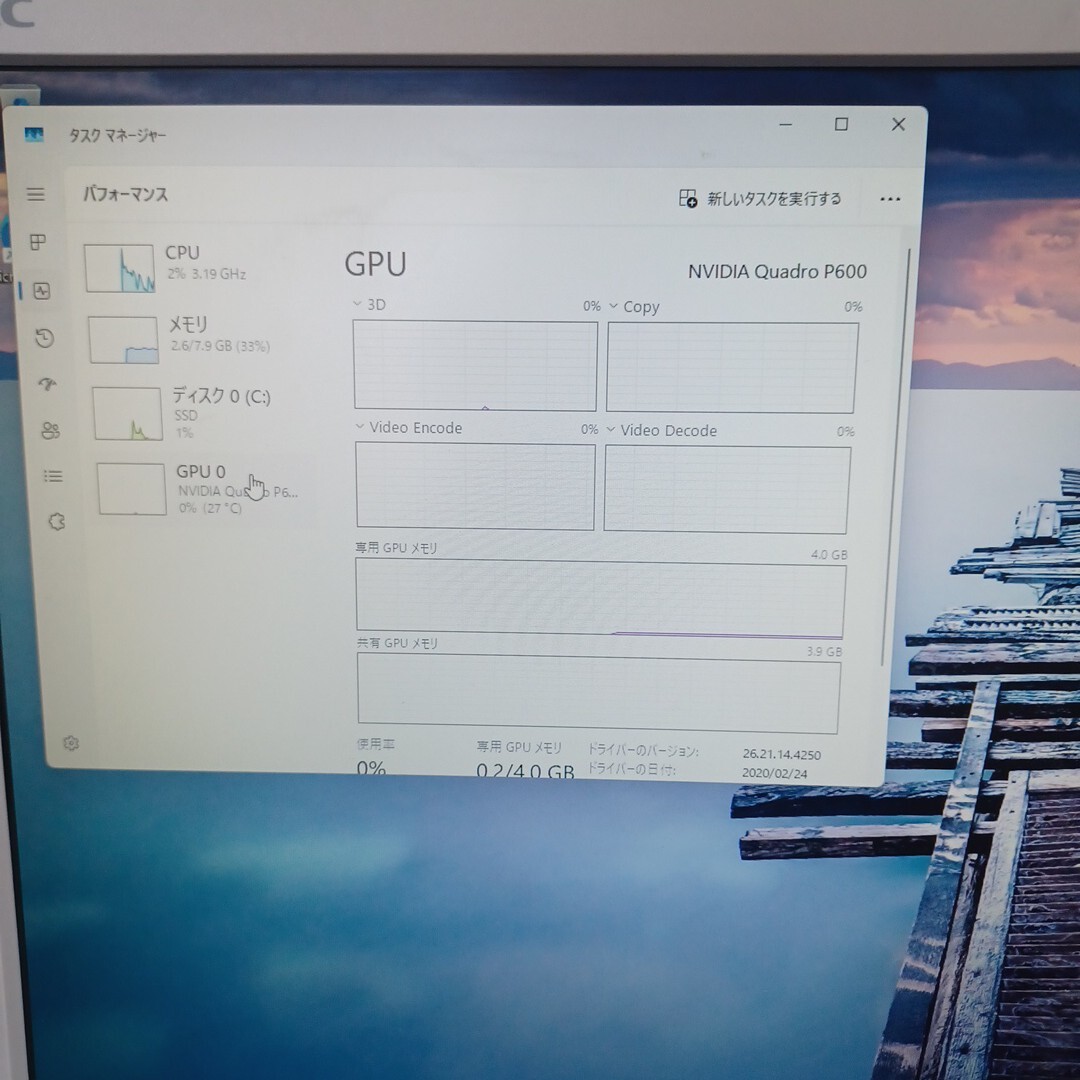Open the Startup apps page icon
The width and height of the screenshot is (1080, 1080).
[x=48, y=384]
